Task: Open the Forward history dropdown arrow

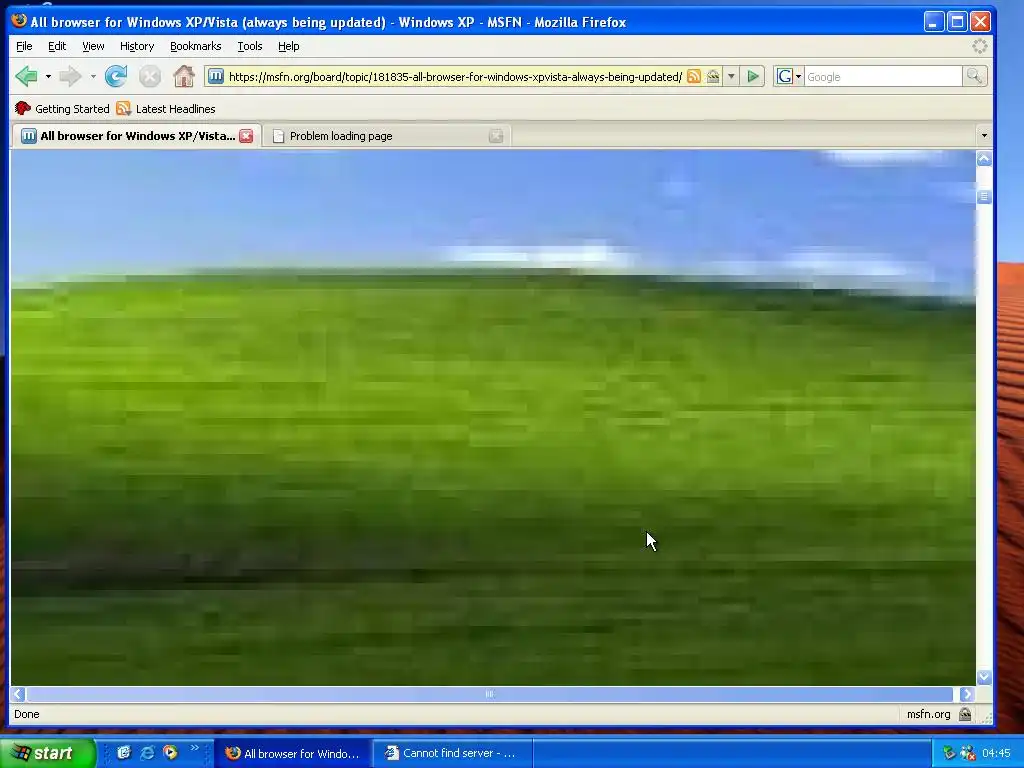Action: point(93,76)
